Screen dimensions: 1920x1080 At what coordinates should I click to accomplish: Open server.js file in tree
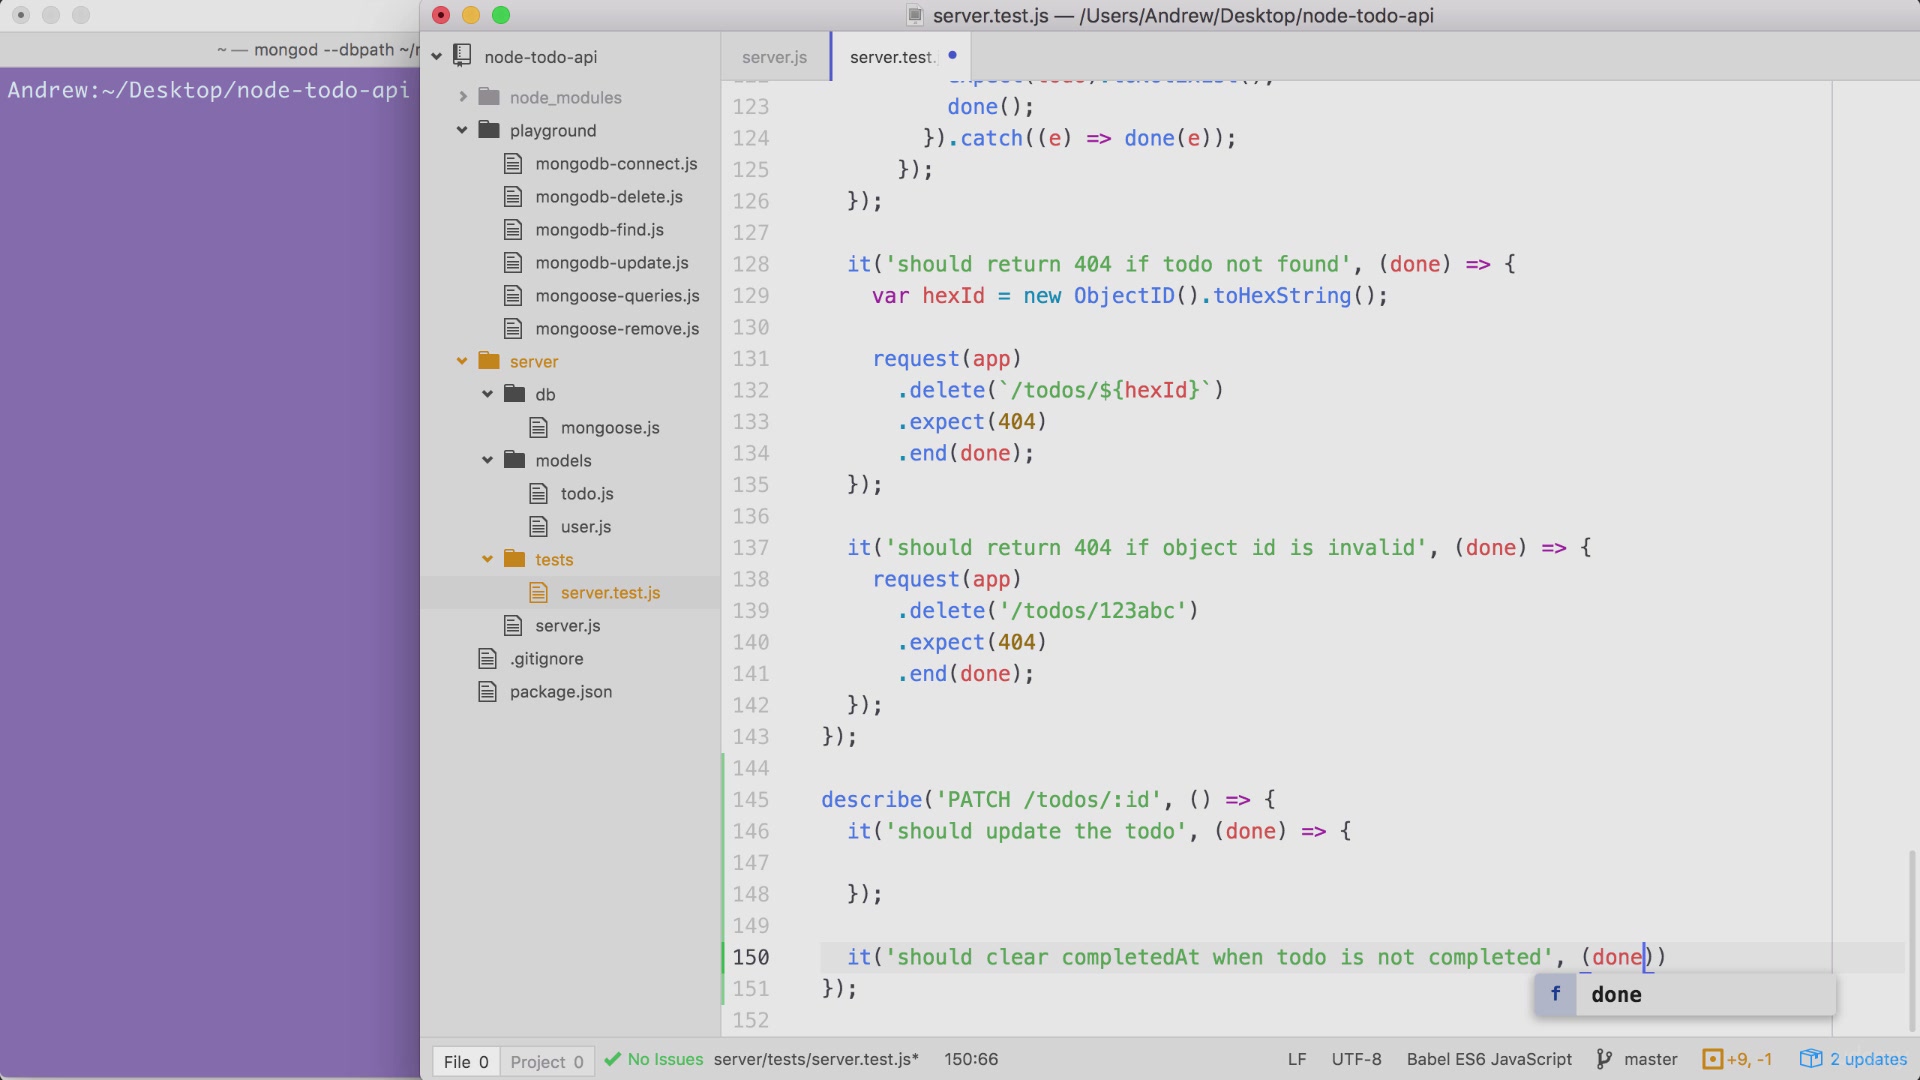coord(567,625)
